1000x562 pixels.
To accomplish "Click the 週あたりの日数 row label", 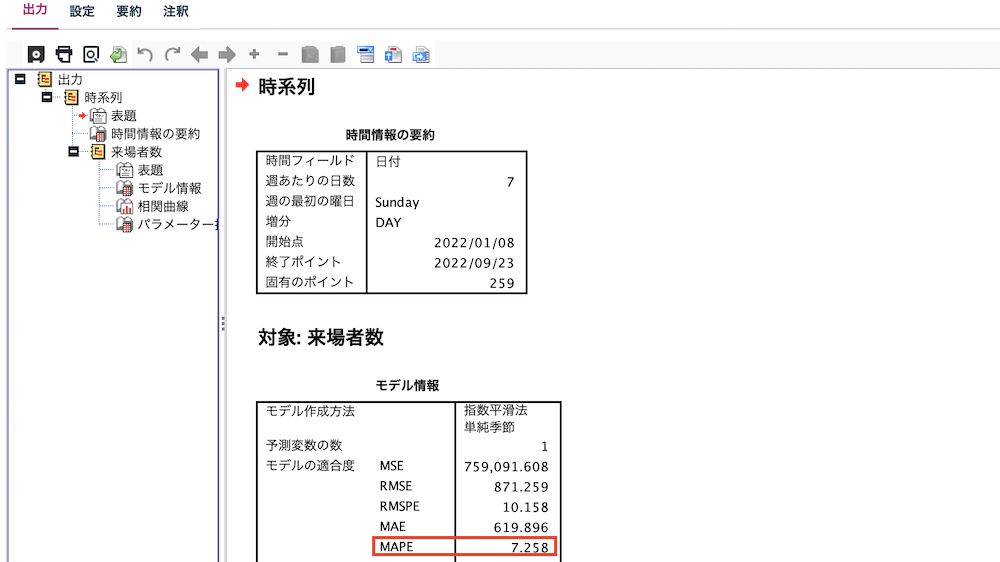I will point(310,181).
